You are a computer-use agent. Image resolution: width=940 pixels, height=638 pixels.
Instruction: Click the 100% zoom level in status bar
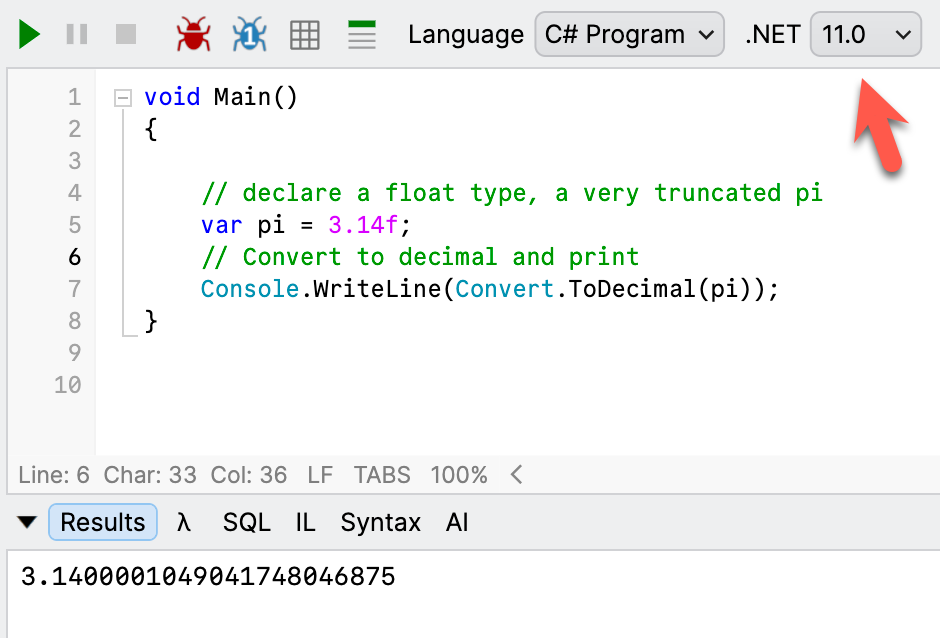click(459, 475)
